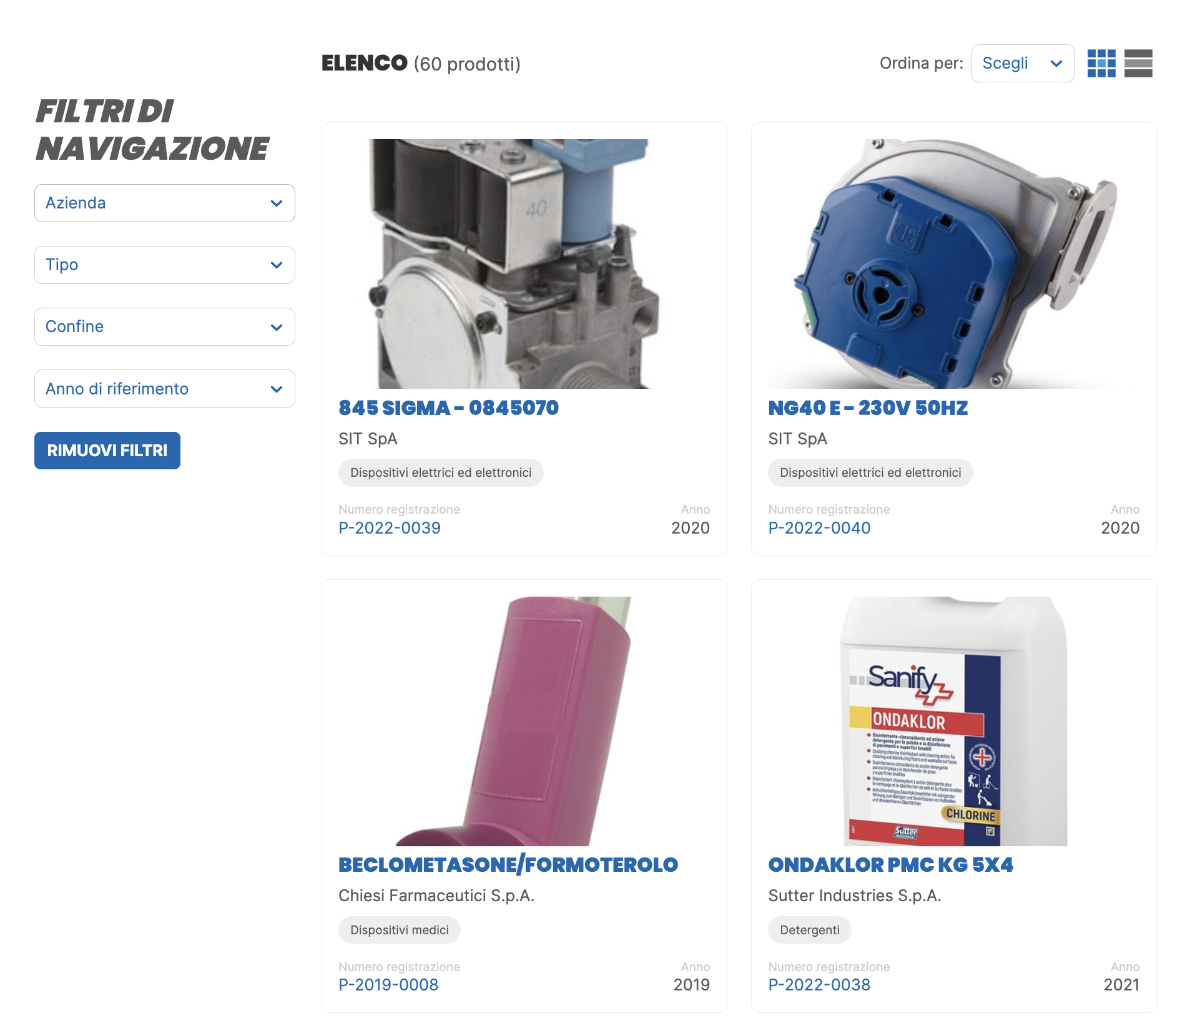Open the Azienda filter dropdown
Screen dimensions: 1200x1036
point(165,203)
